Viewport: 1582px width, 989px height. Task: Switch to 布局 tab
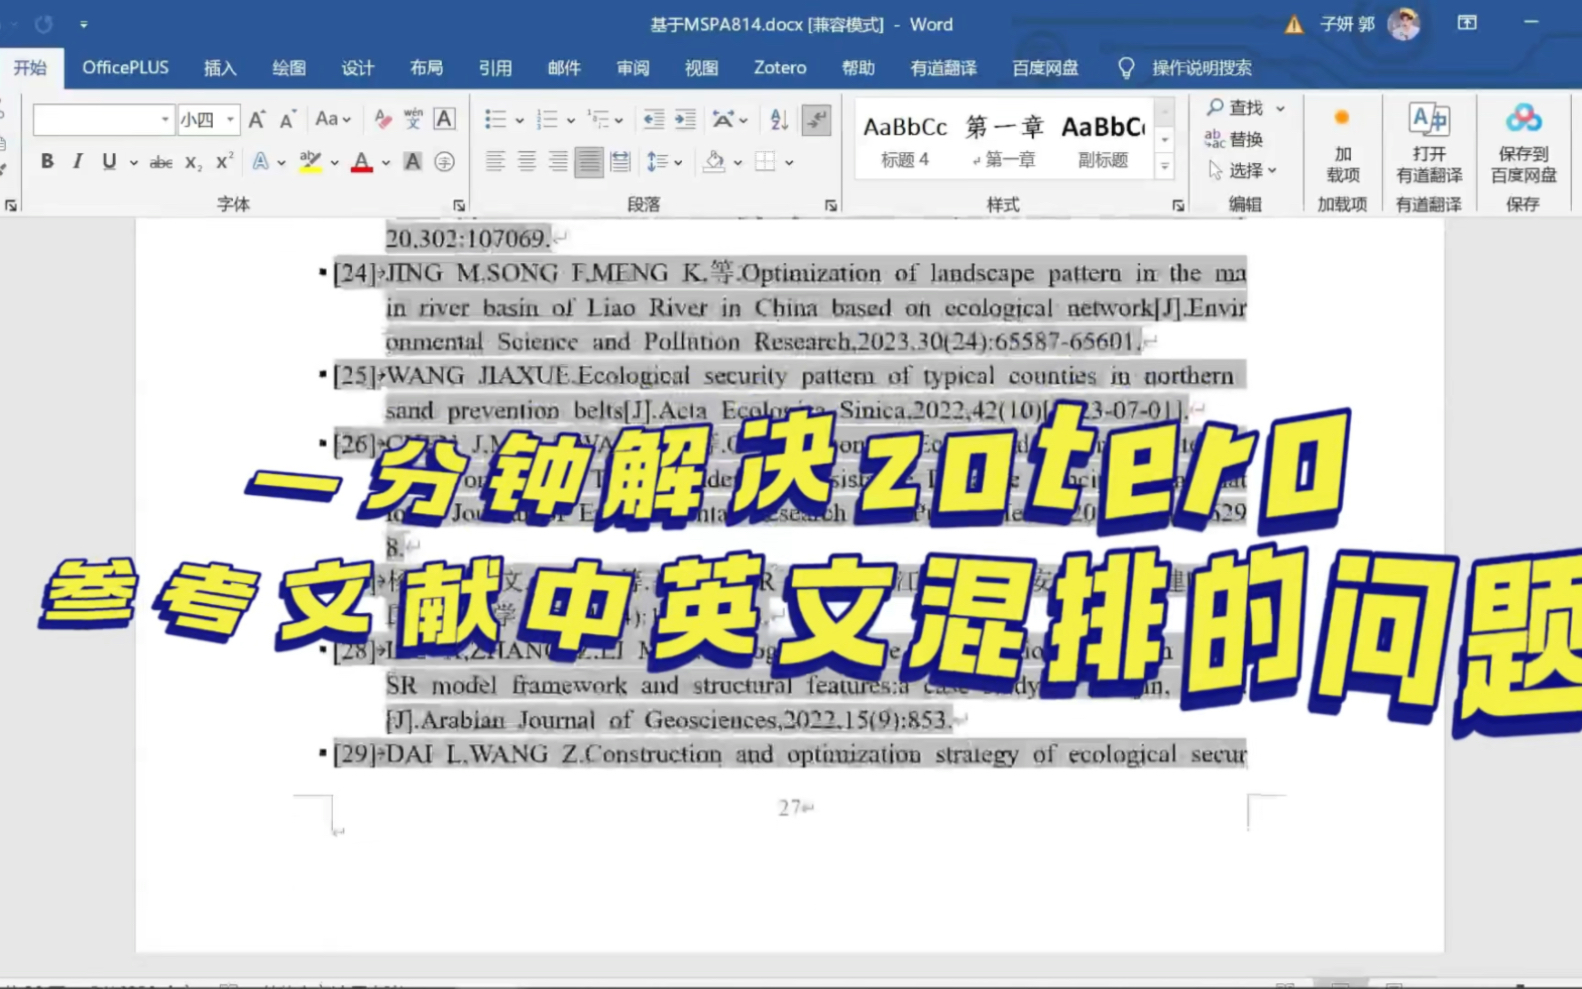click(x=426, y=68)
